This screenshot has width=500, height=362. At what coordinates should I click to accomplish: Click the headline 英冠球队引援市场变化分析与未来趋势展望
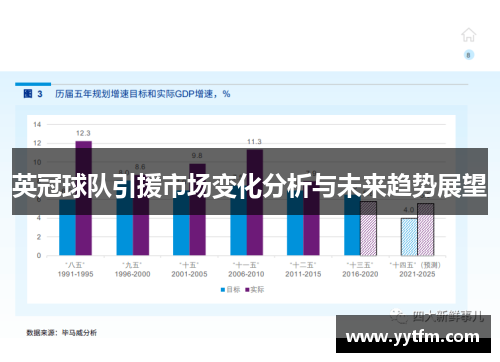(x=250, y=185)
